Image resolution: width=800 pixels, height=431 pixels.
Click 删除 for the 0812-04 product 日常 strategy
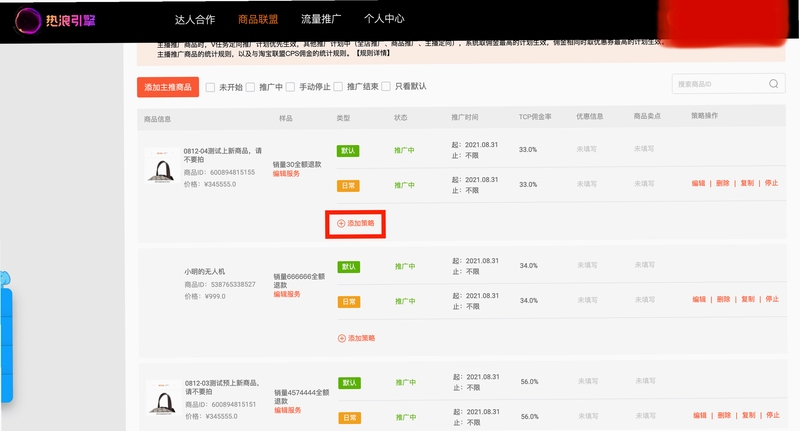pyautogui.click(x=723, y=183)
